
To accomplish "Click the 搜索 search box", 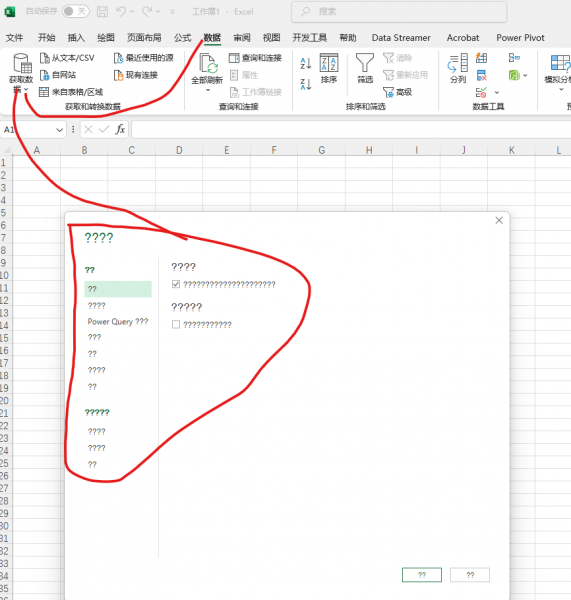I will (399, 12).
